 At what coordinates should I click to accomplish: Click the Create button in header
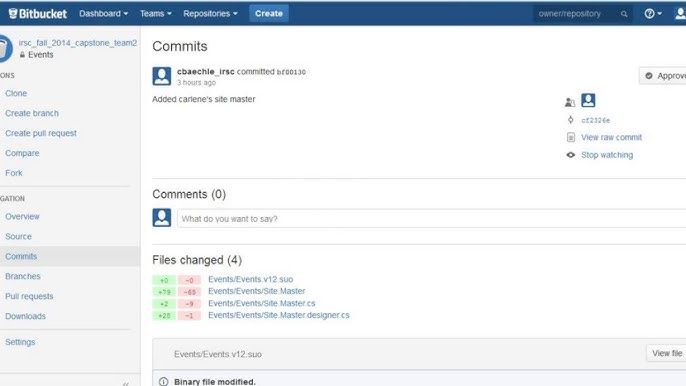(x=269, y=14)
